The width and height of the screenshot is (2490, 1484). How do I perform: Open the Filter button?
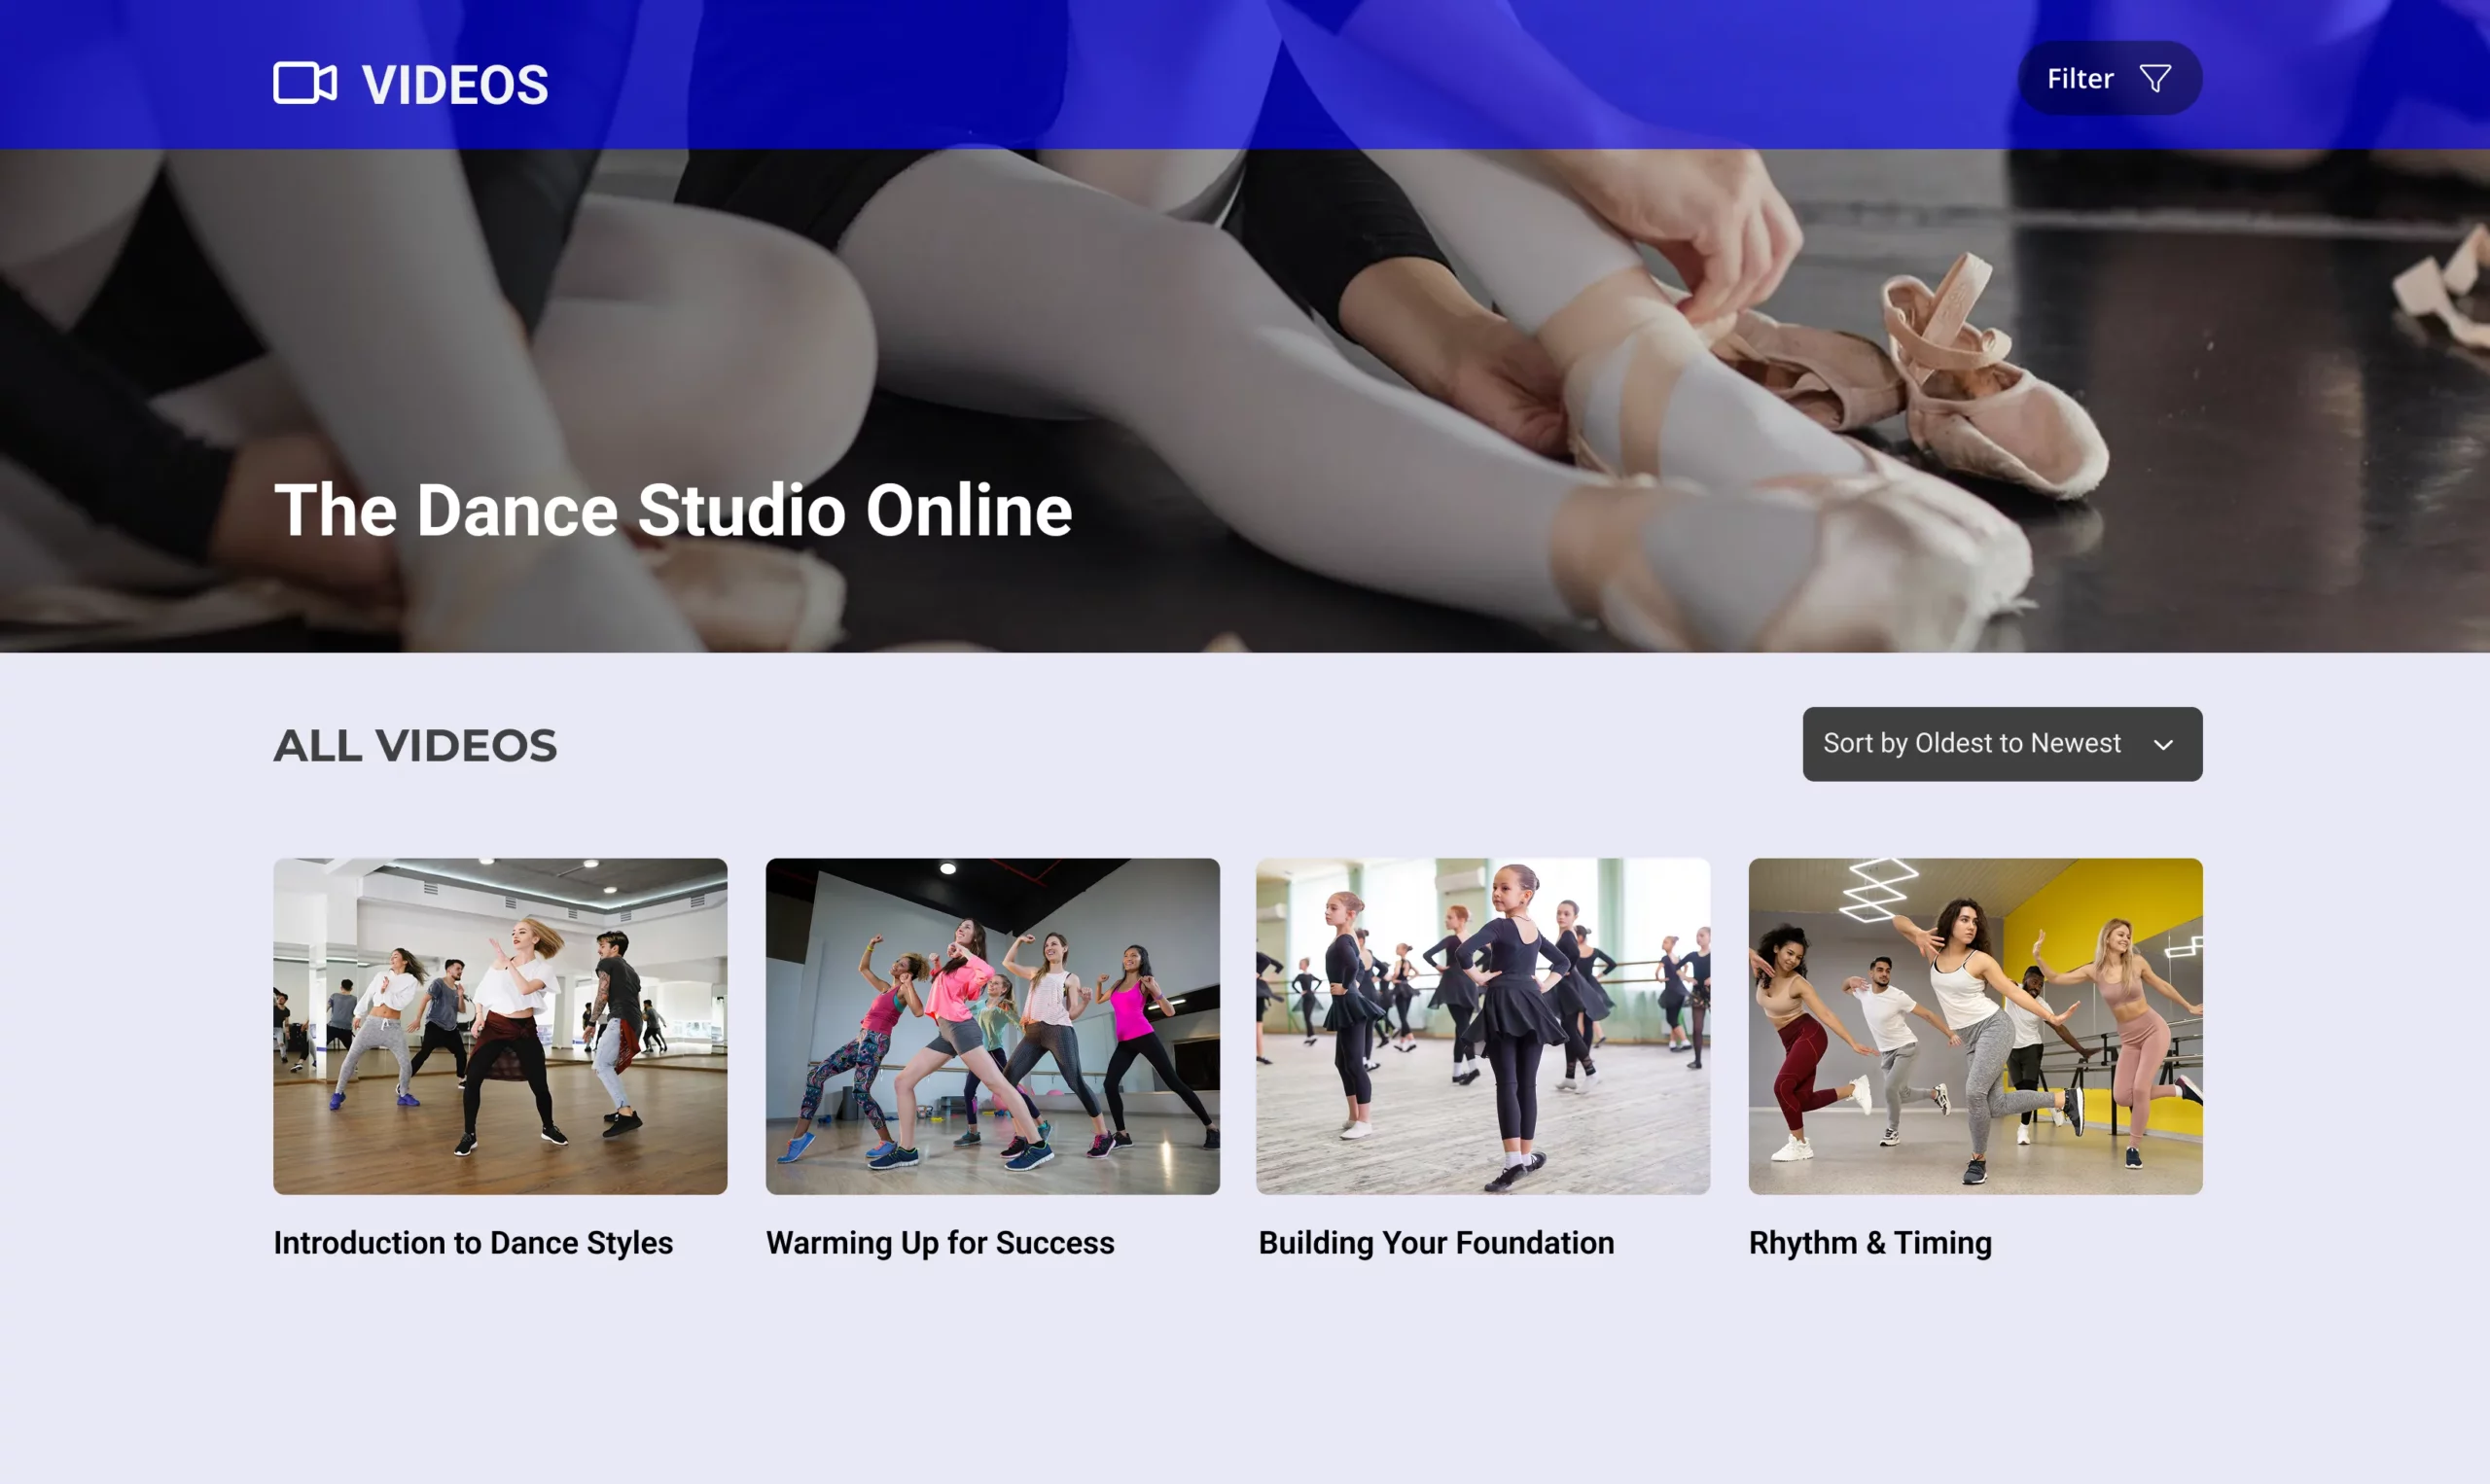[2108, 78]
